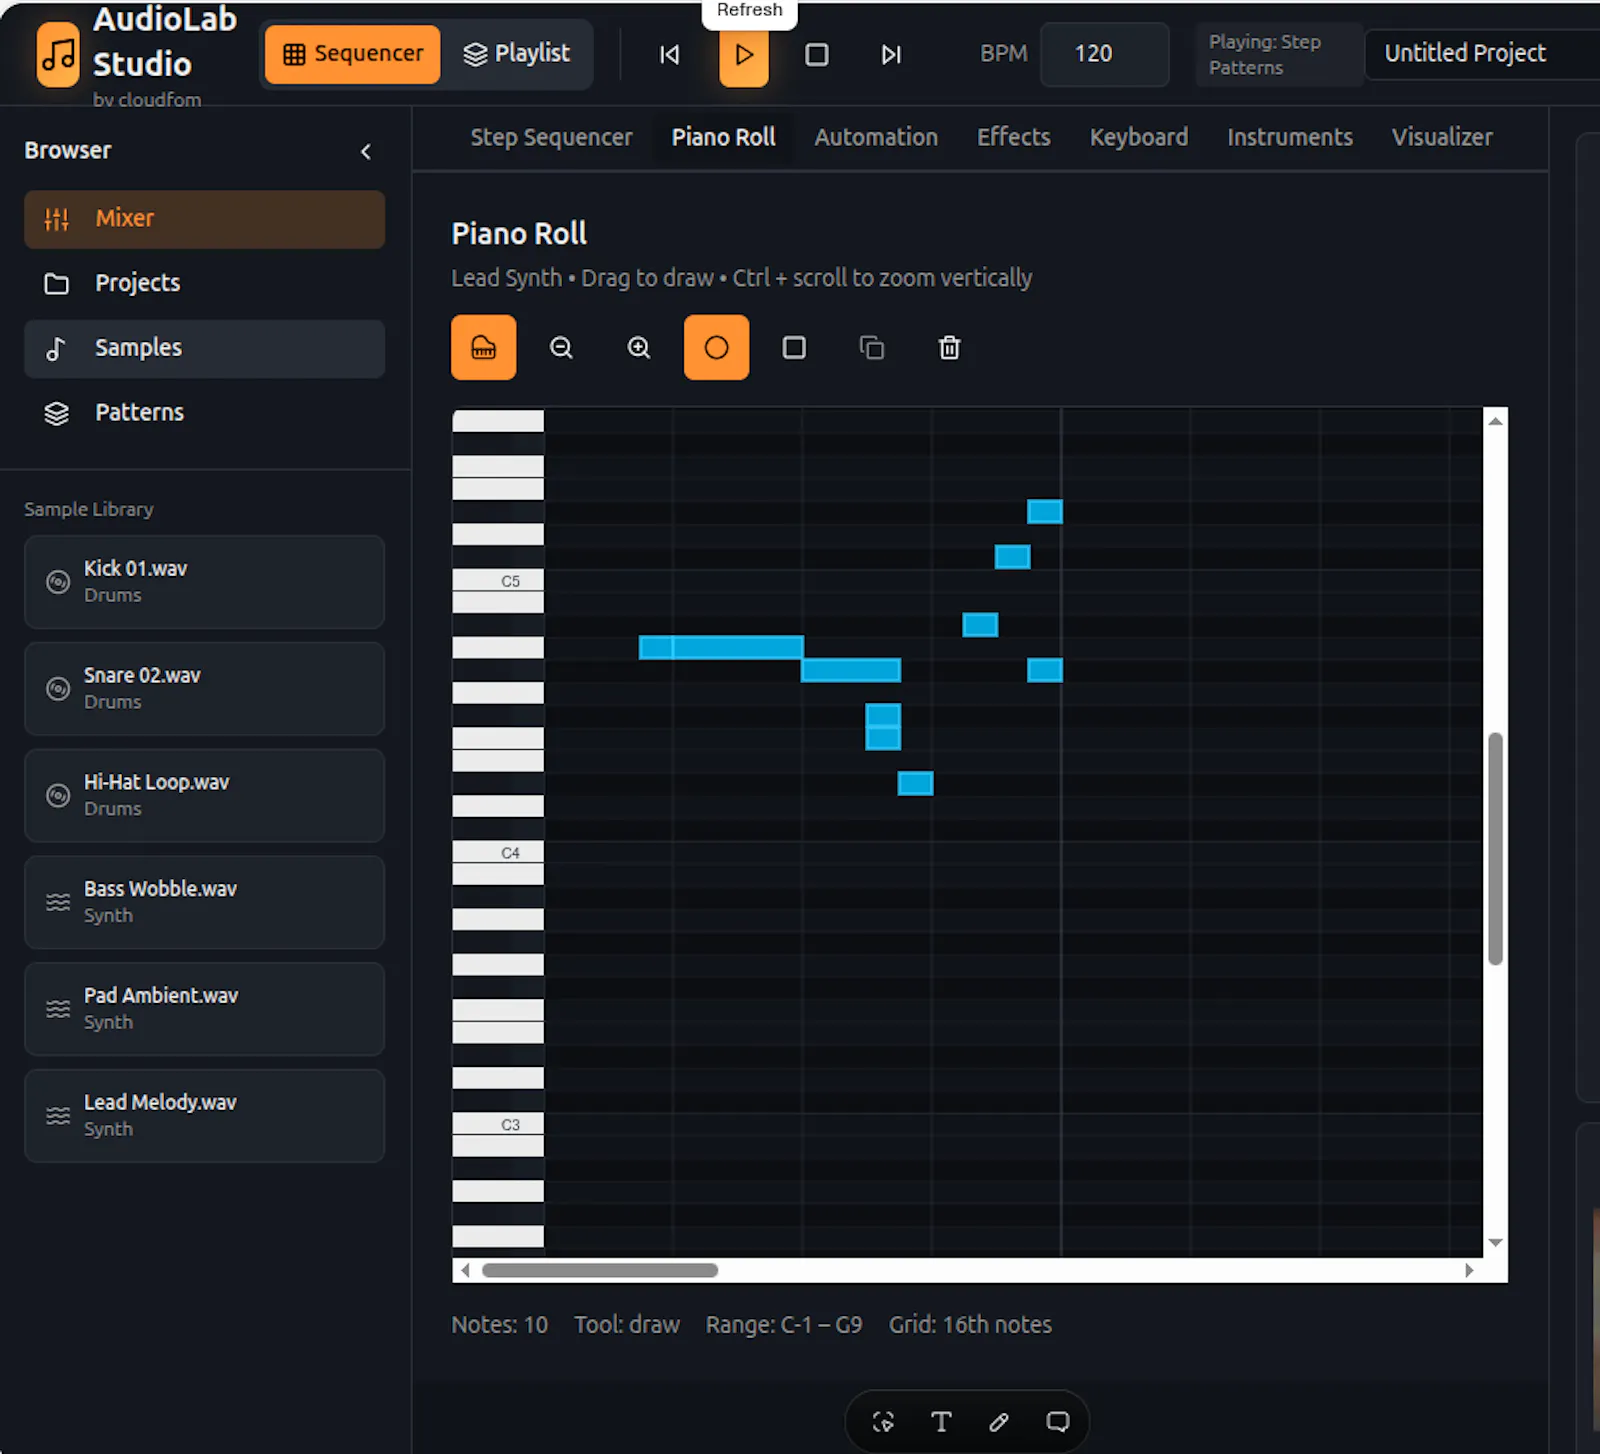Click the piano roll scroll up arrow
This screenshot has width=1600, height=1454.
pos(1495,421)
